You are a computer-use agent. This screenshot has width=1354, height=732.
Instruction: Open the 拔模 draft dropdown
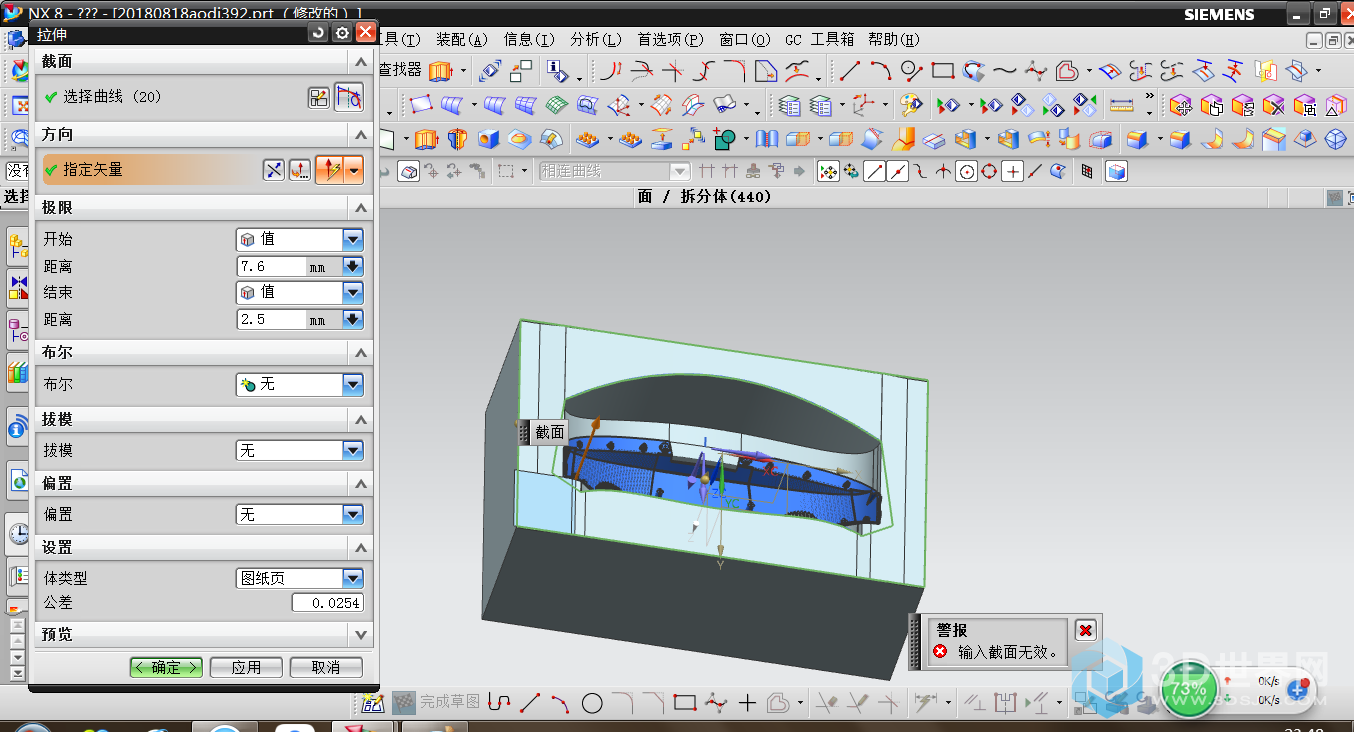[x=352, y=451]
